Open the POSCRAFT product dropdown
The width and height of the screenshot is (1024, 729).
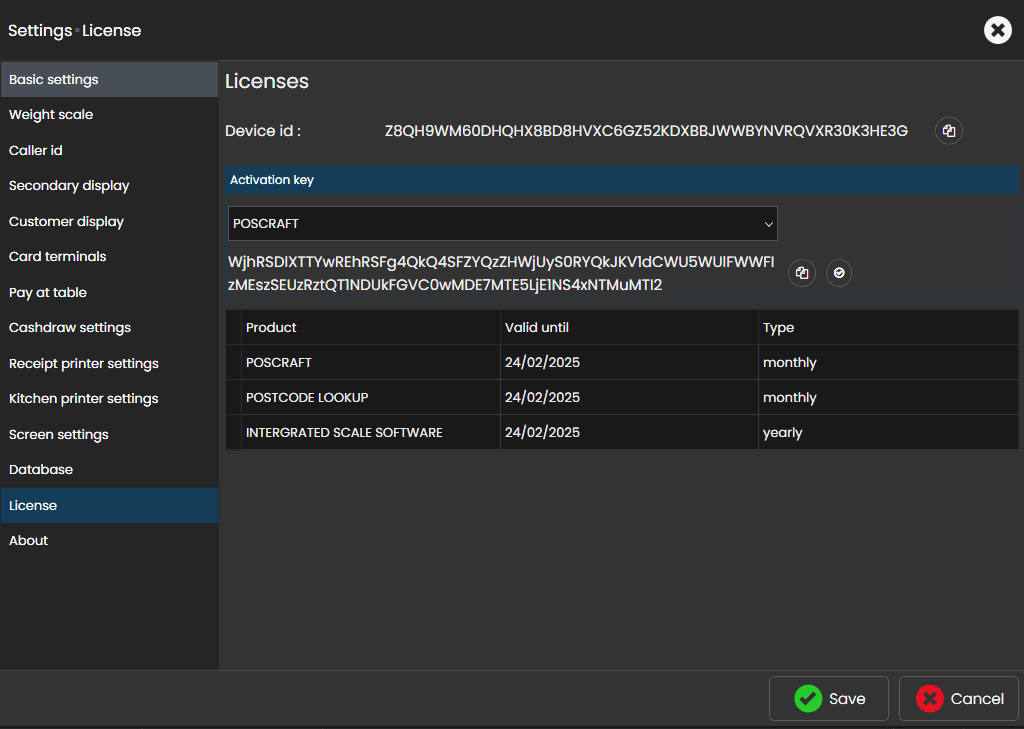(x=502, y=224)
